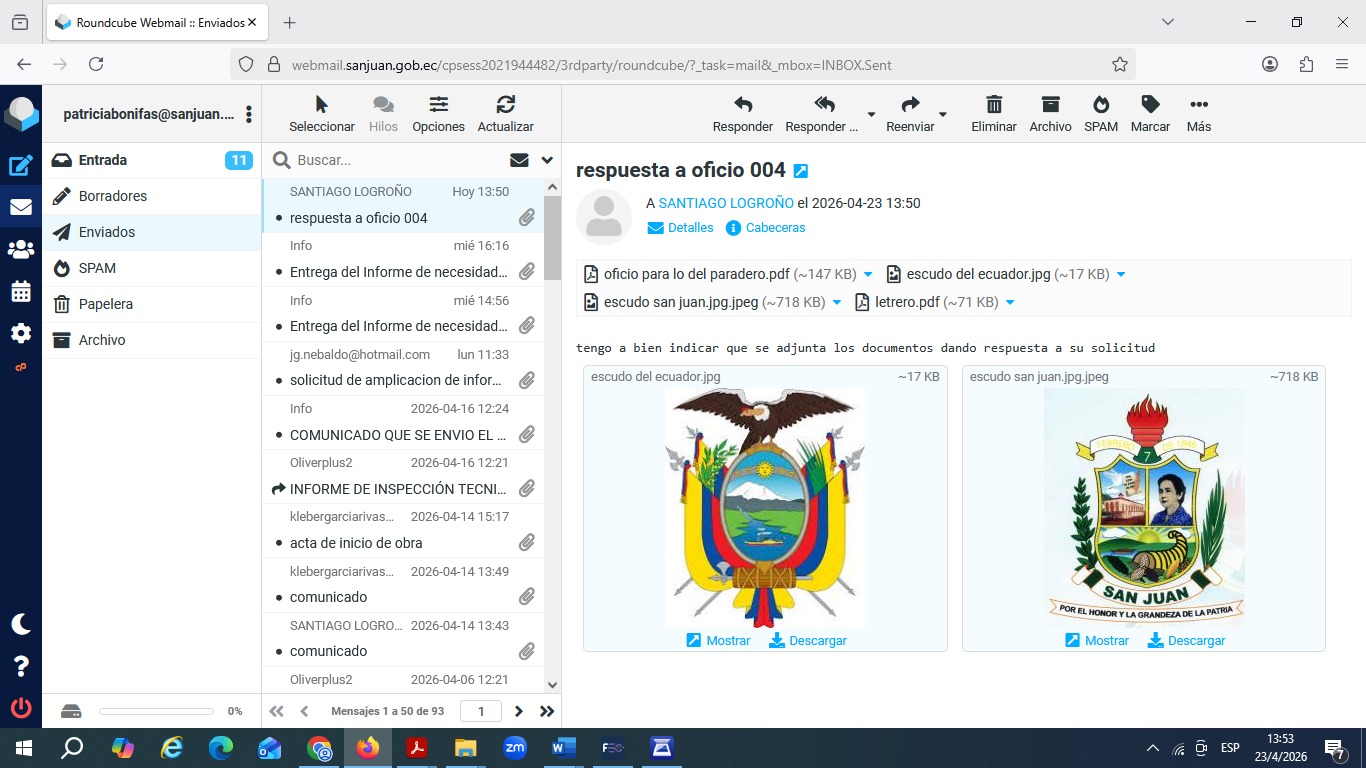The height and width of the screenshot is (768, 1366).
Task: Open contacts from the left sidebar
Action: pos(20,250)
